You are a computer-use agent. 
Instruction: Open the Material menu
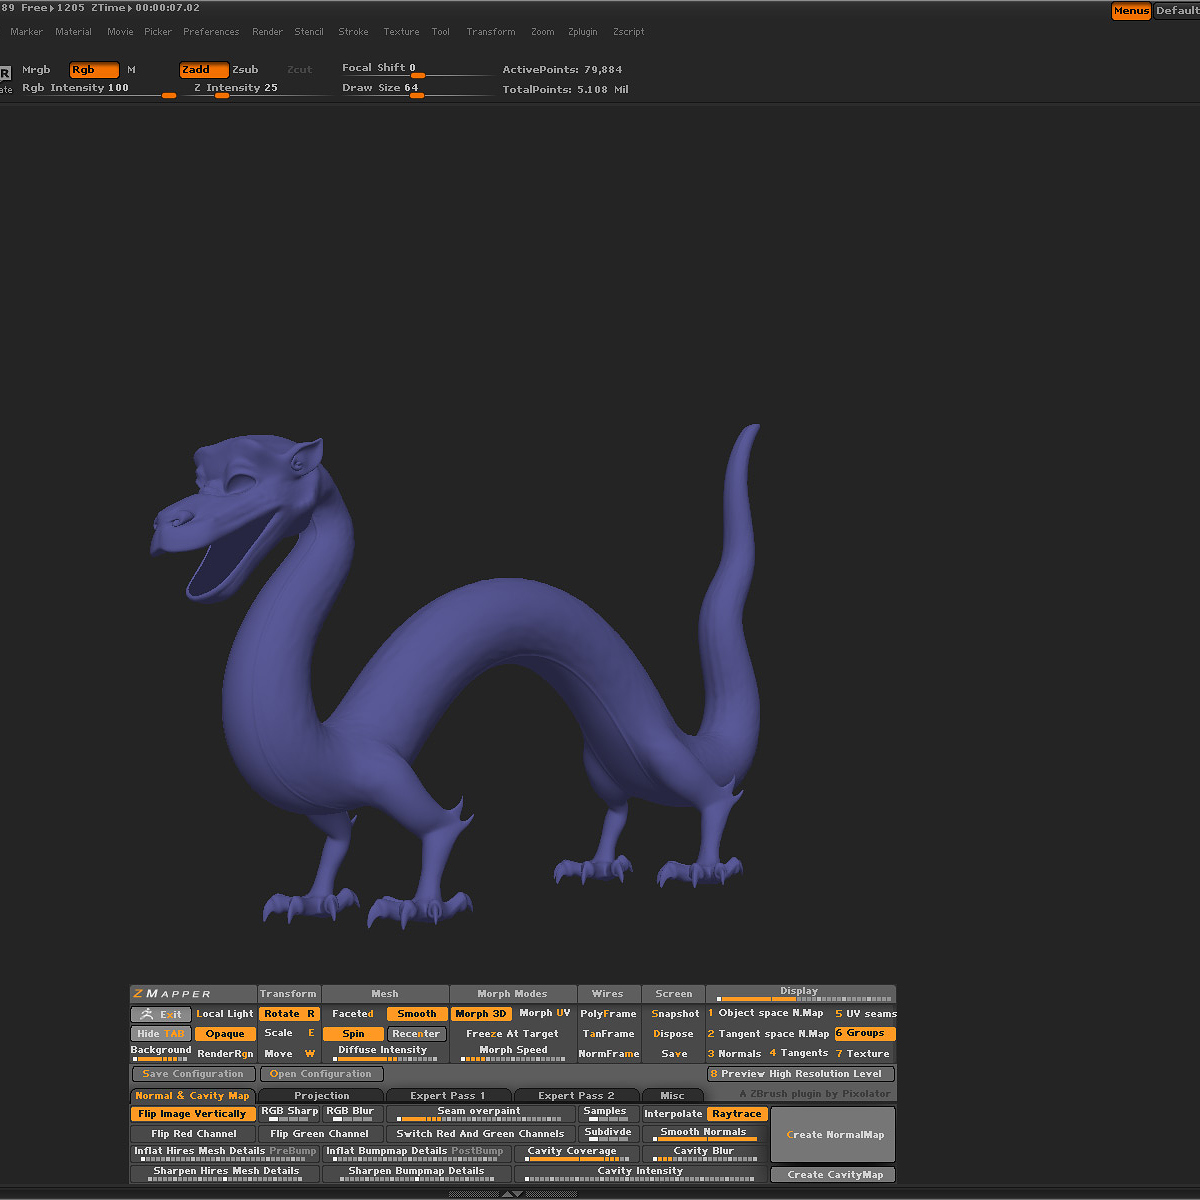pyautogui.click(x=74, y=32)
